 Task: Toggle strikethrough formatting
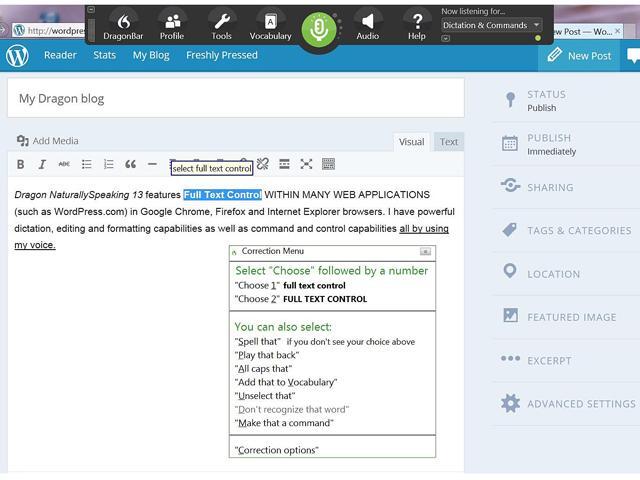[64, 164]
